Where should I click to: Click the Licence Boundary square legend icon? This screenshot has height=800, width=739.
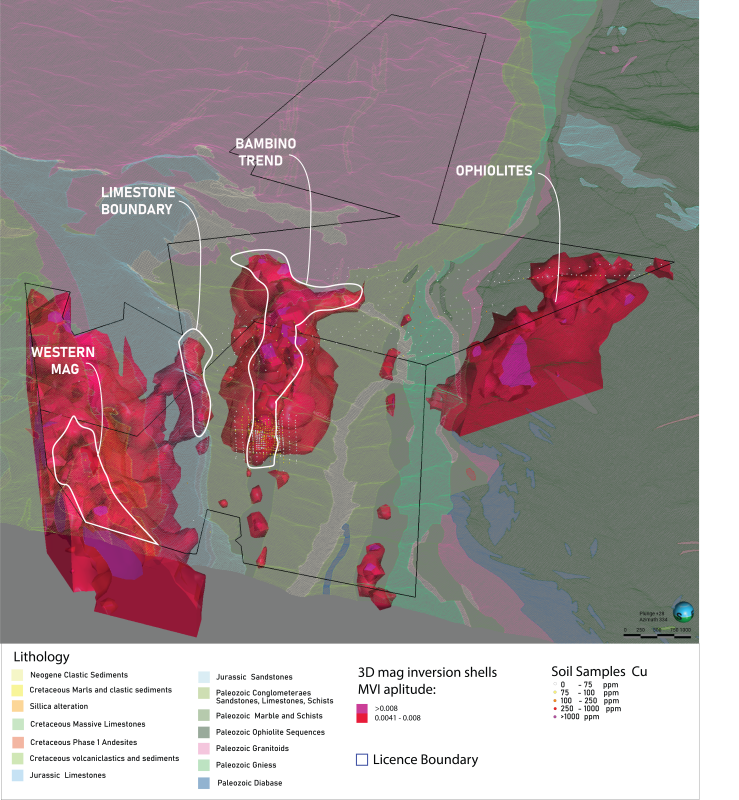coord(362,759)
